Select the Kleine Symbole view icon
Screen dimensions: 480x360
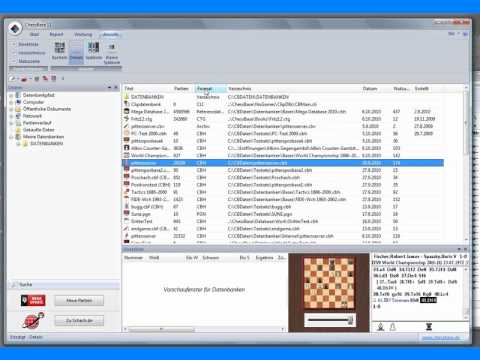click(x=112, y=53)
